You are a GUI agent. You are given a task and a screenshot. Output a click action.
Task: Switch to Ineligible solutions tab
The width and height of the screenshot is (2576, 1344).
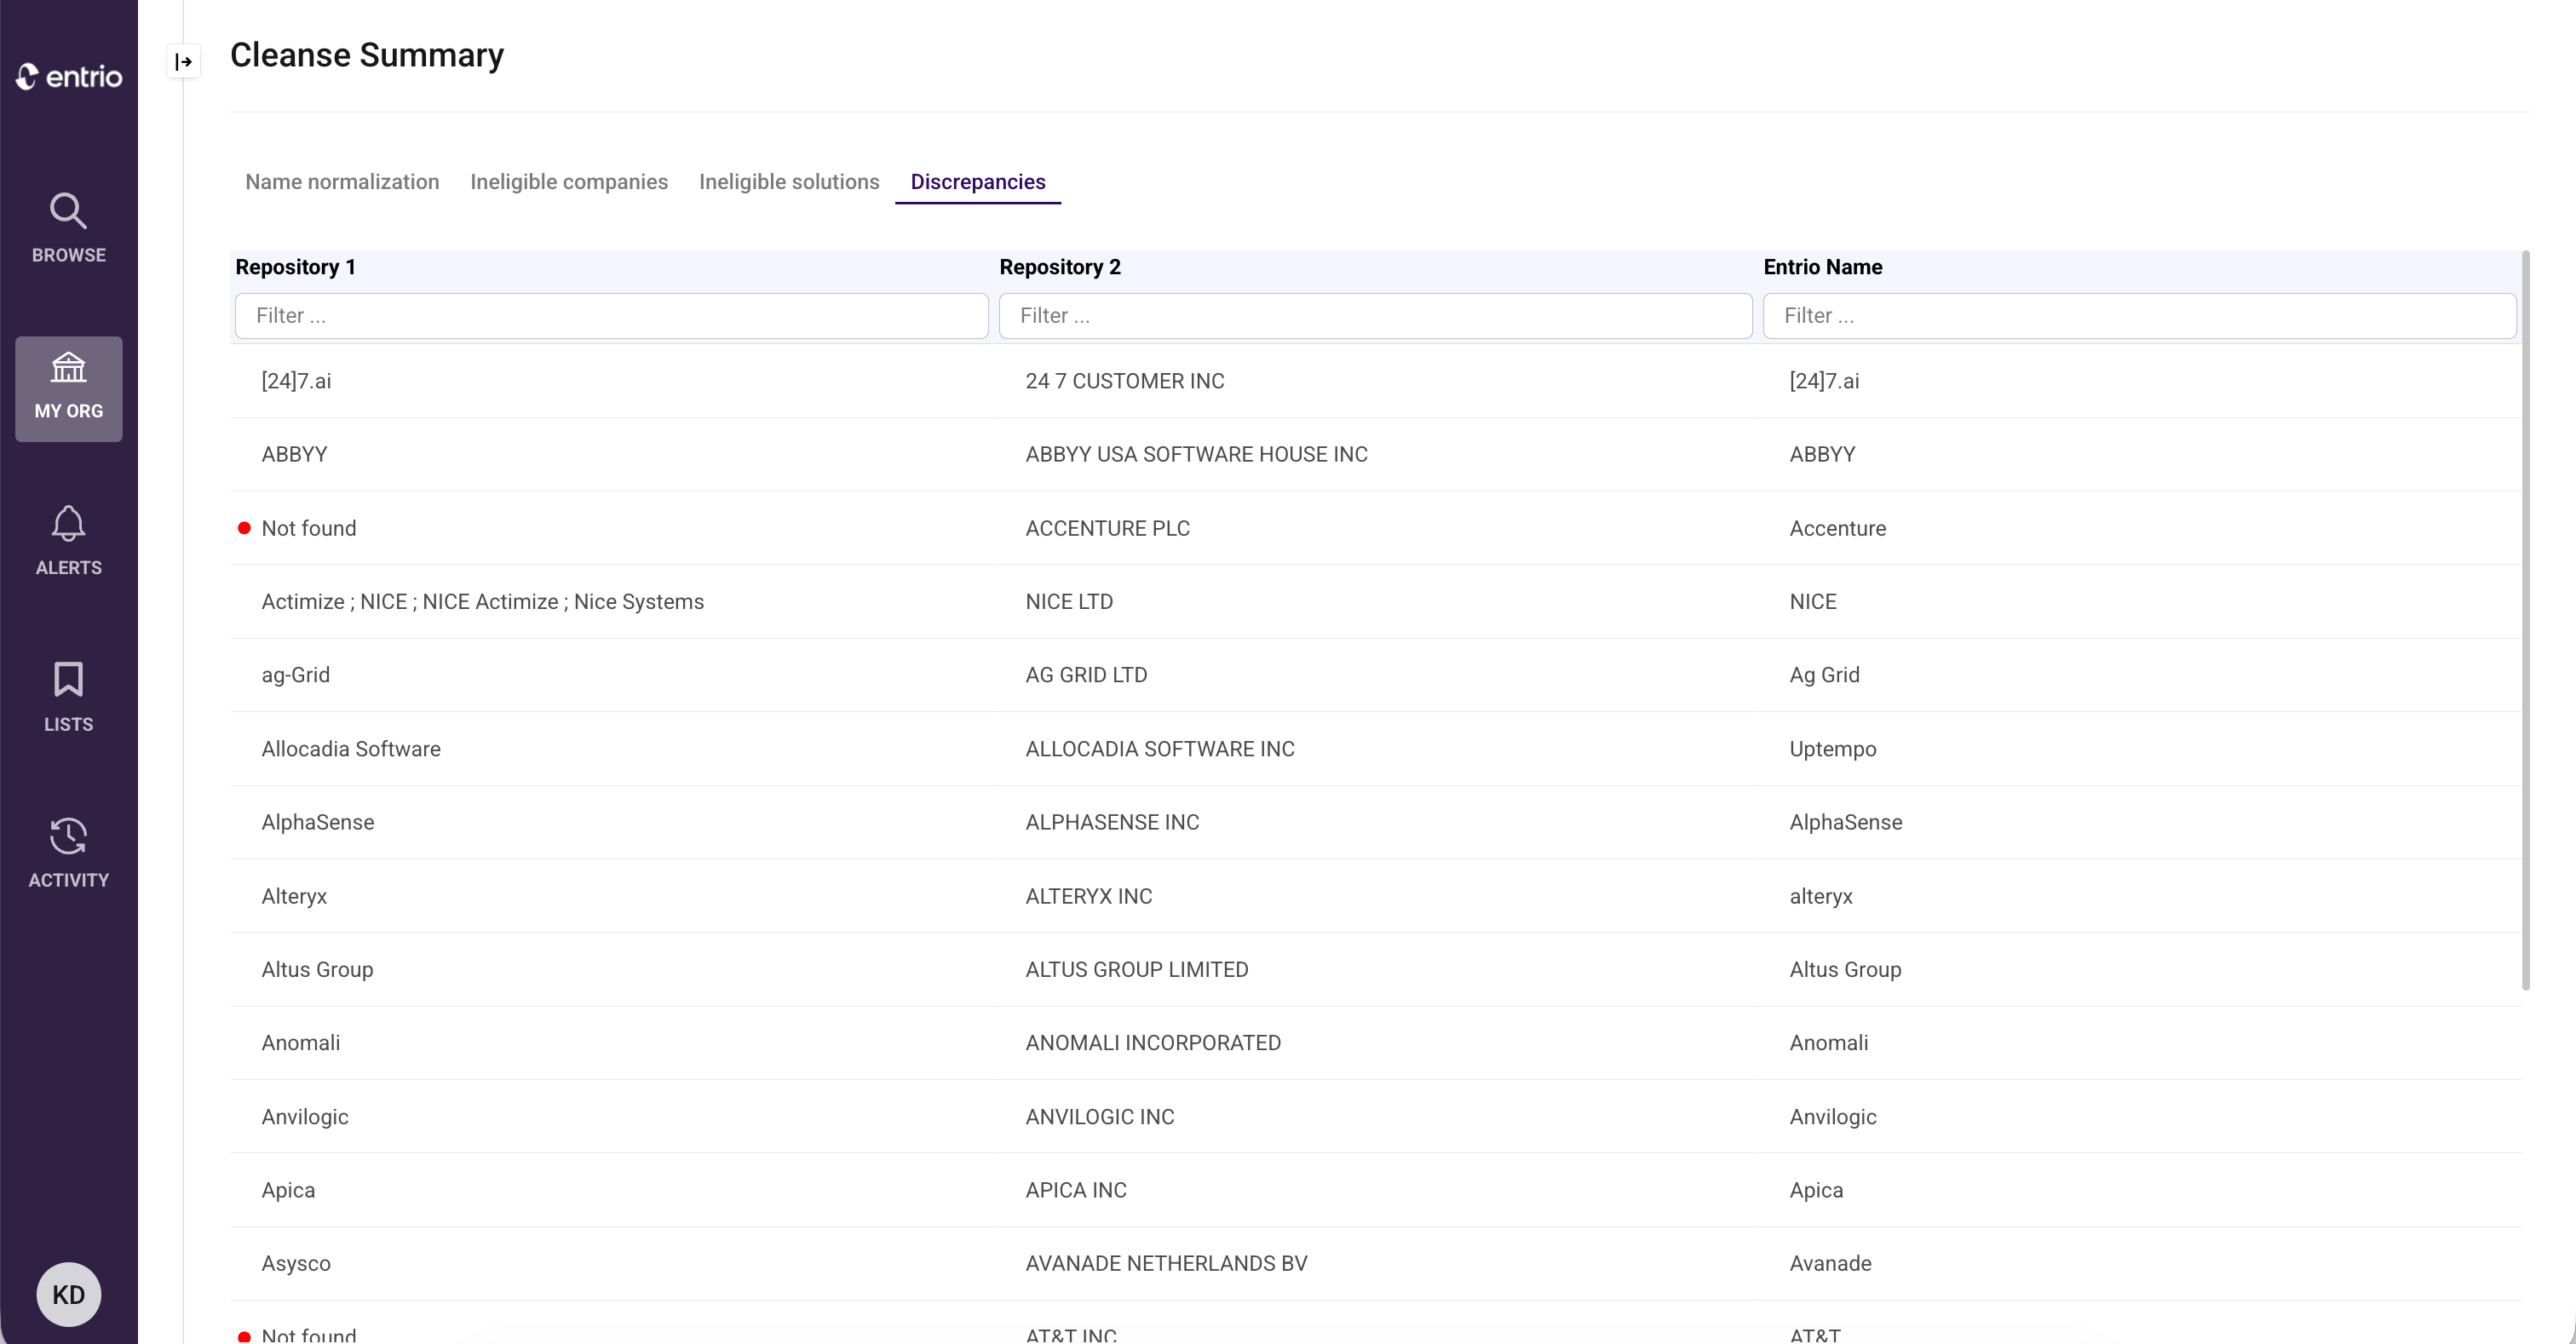click(x=789, y=182)
